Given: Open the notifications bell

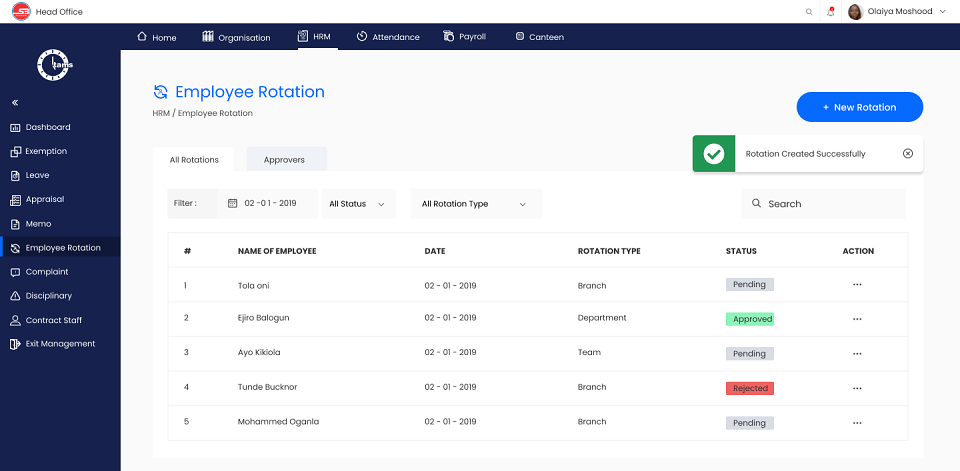Looking at the screenshot, I should 831,11.
